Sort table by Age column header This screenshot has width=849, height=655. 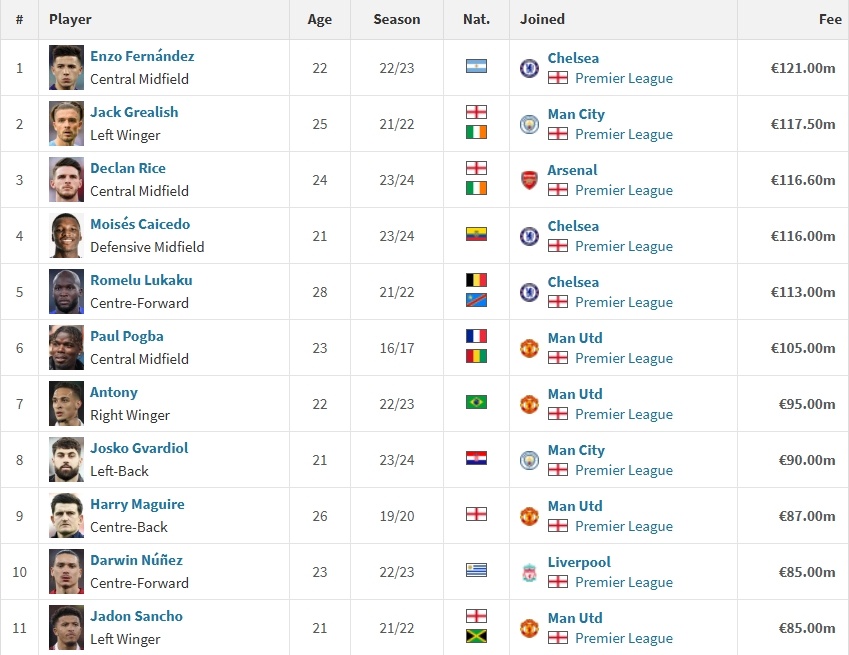coord(320,19)
